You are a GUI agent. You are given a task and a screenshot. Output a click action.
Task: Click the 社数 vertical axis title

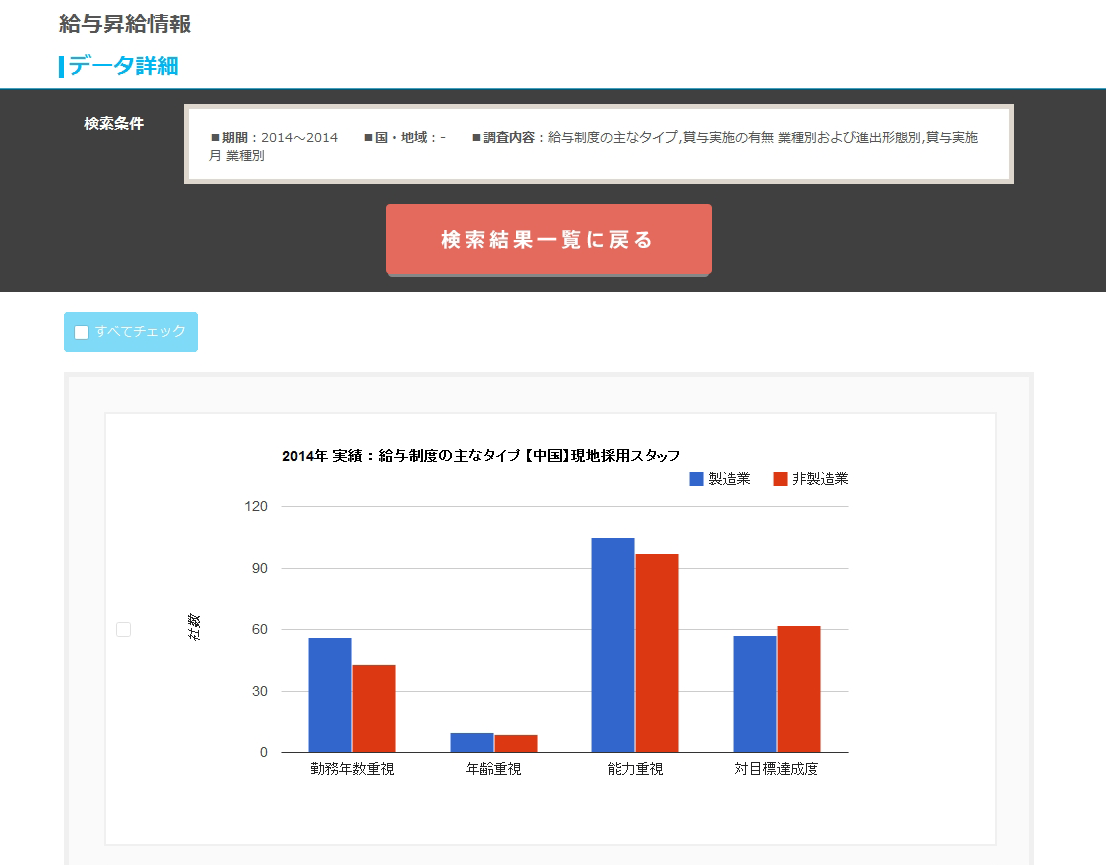point(195,628)
